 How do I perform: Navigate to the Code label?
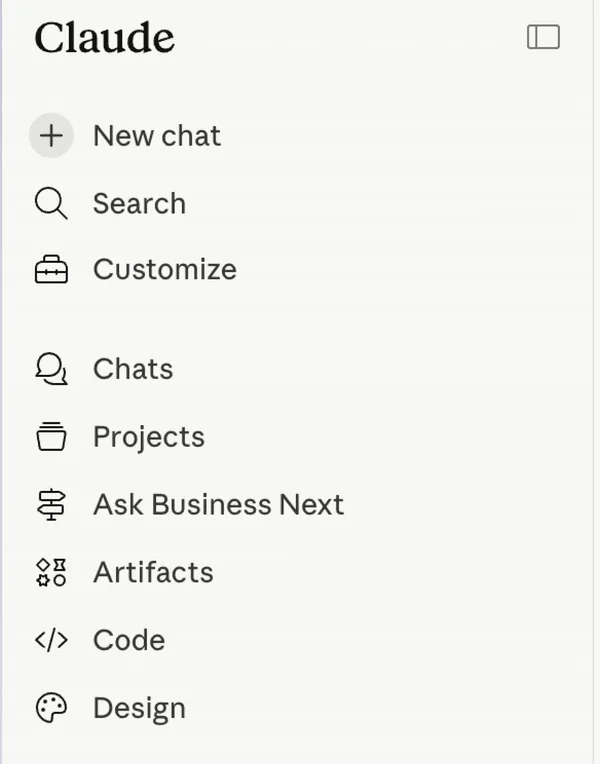(x=129, y=641)
